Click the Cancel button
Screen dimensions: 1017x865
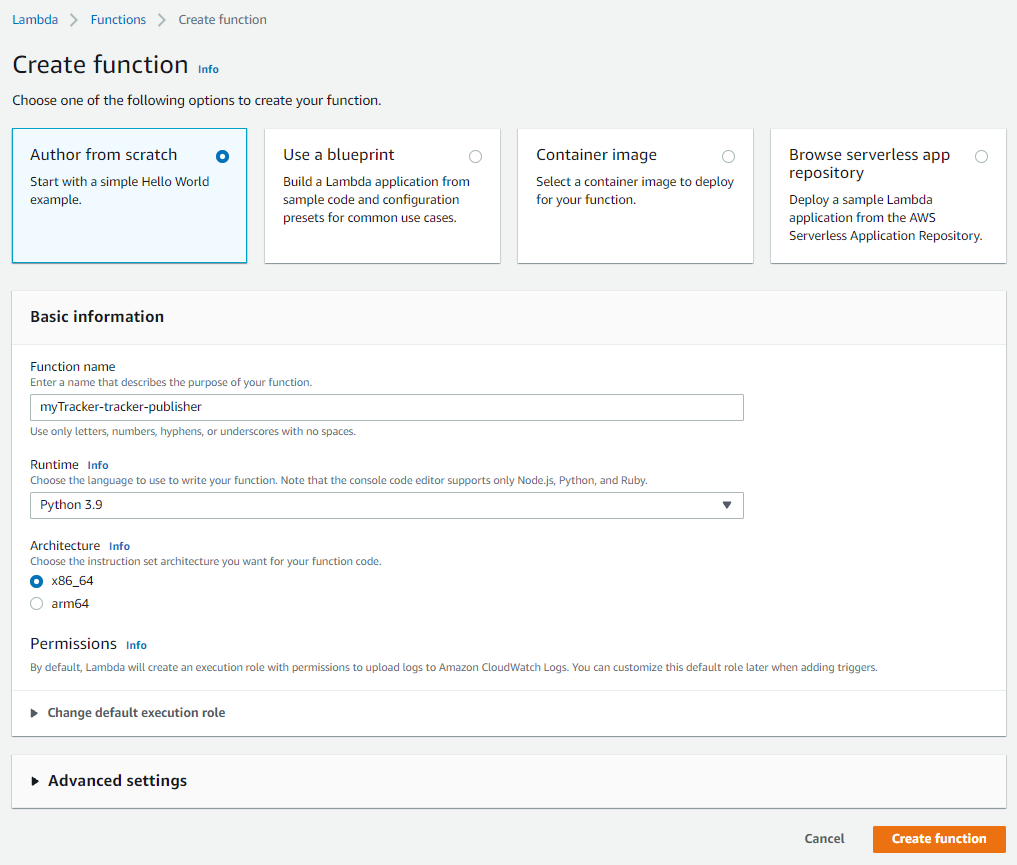824,839
